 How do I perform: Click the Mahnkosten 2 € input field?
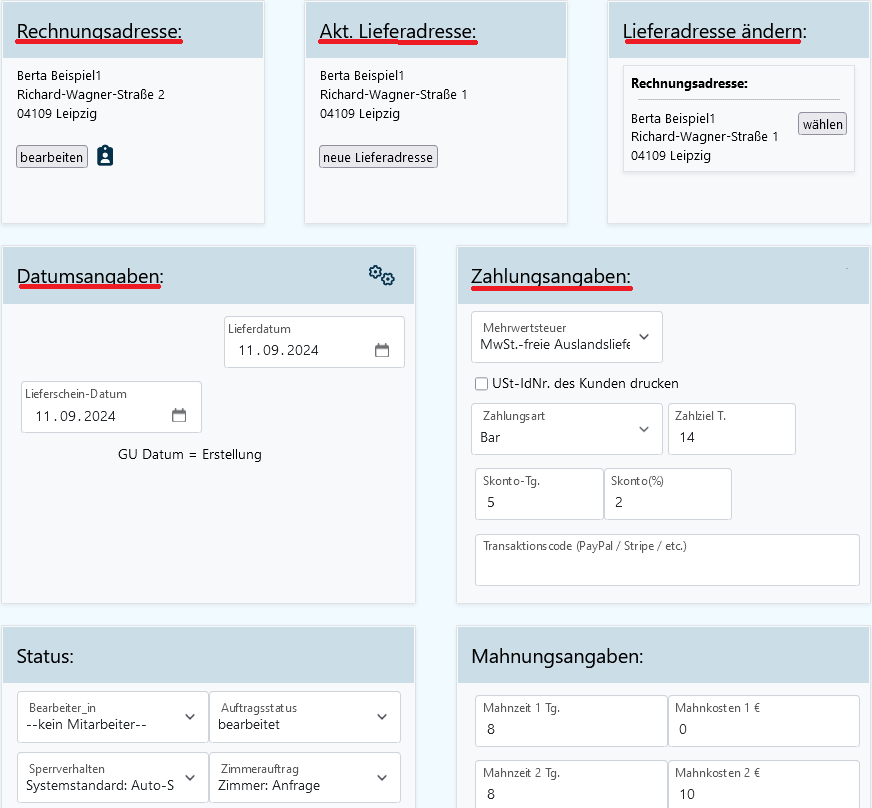[763, 794]
